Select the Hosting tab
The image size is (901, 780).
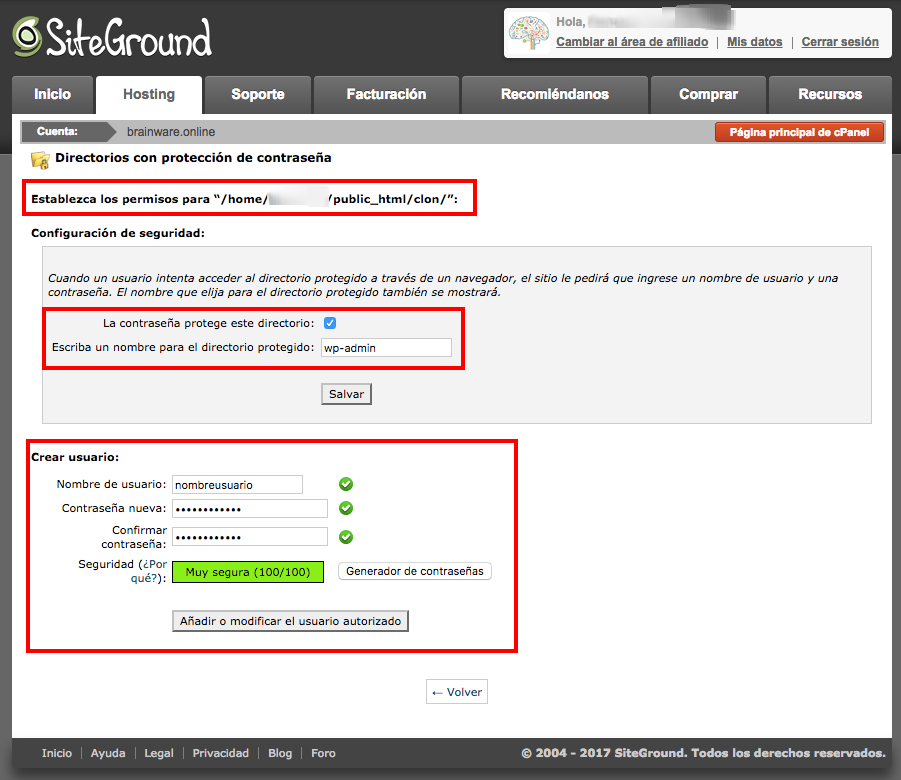point(149,94)
